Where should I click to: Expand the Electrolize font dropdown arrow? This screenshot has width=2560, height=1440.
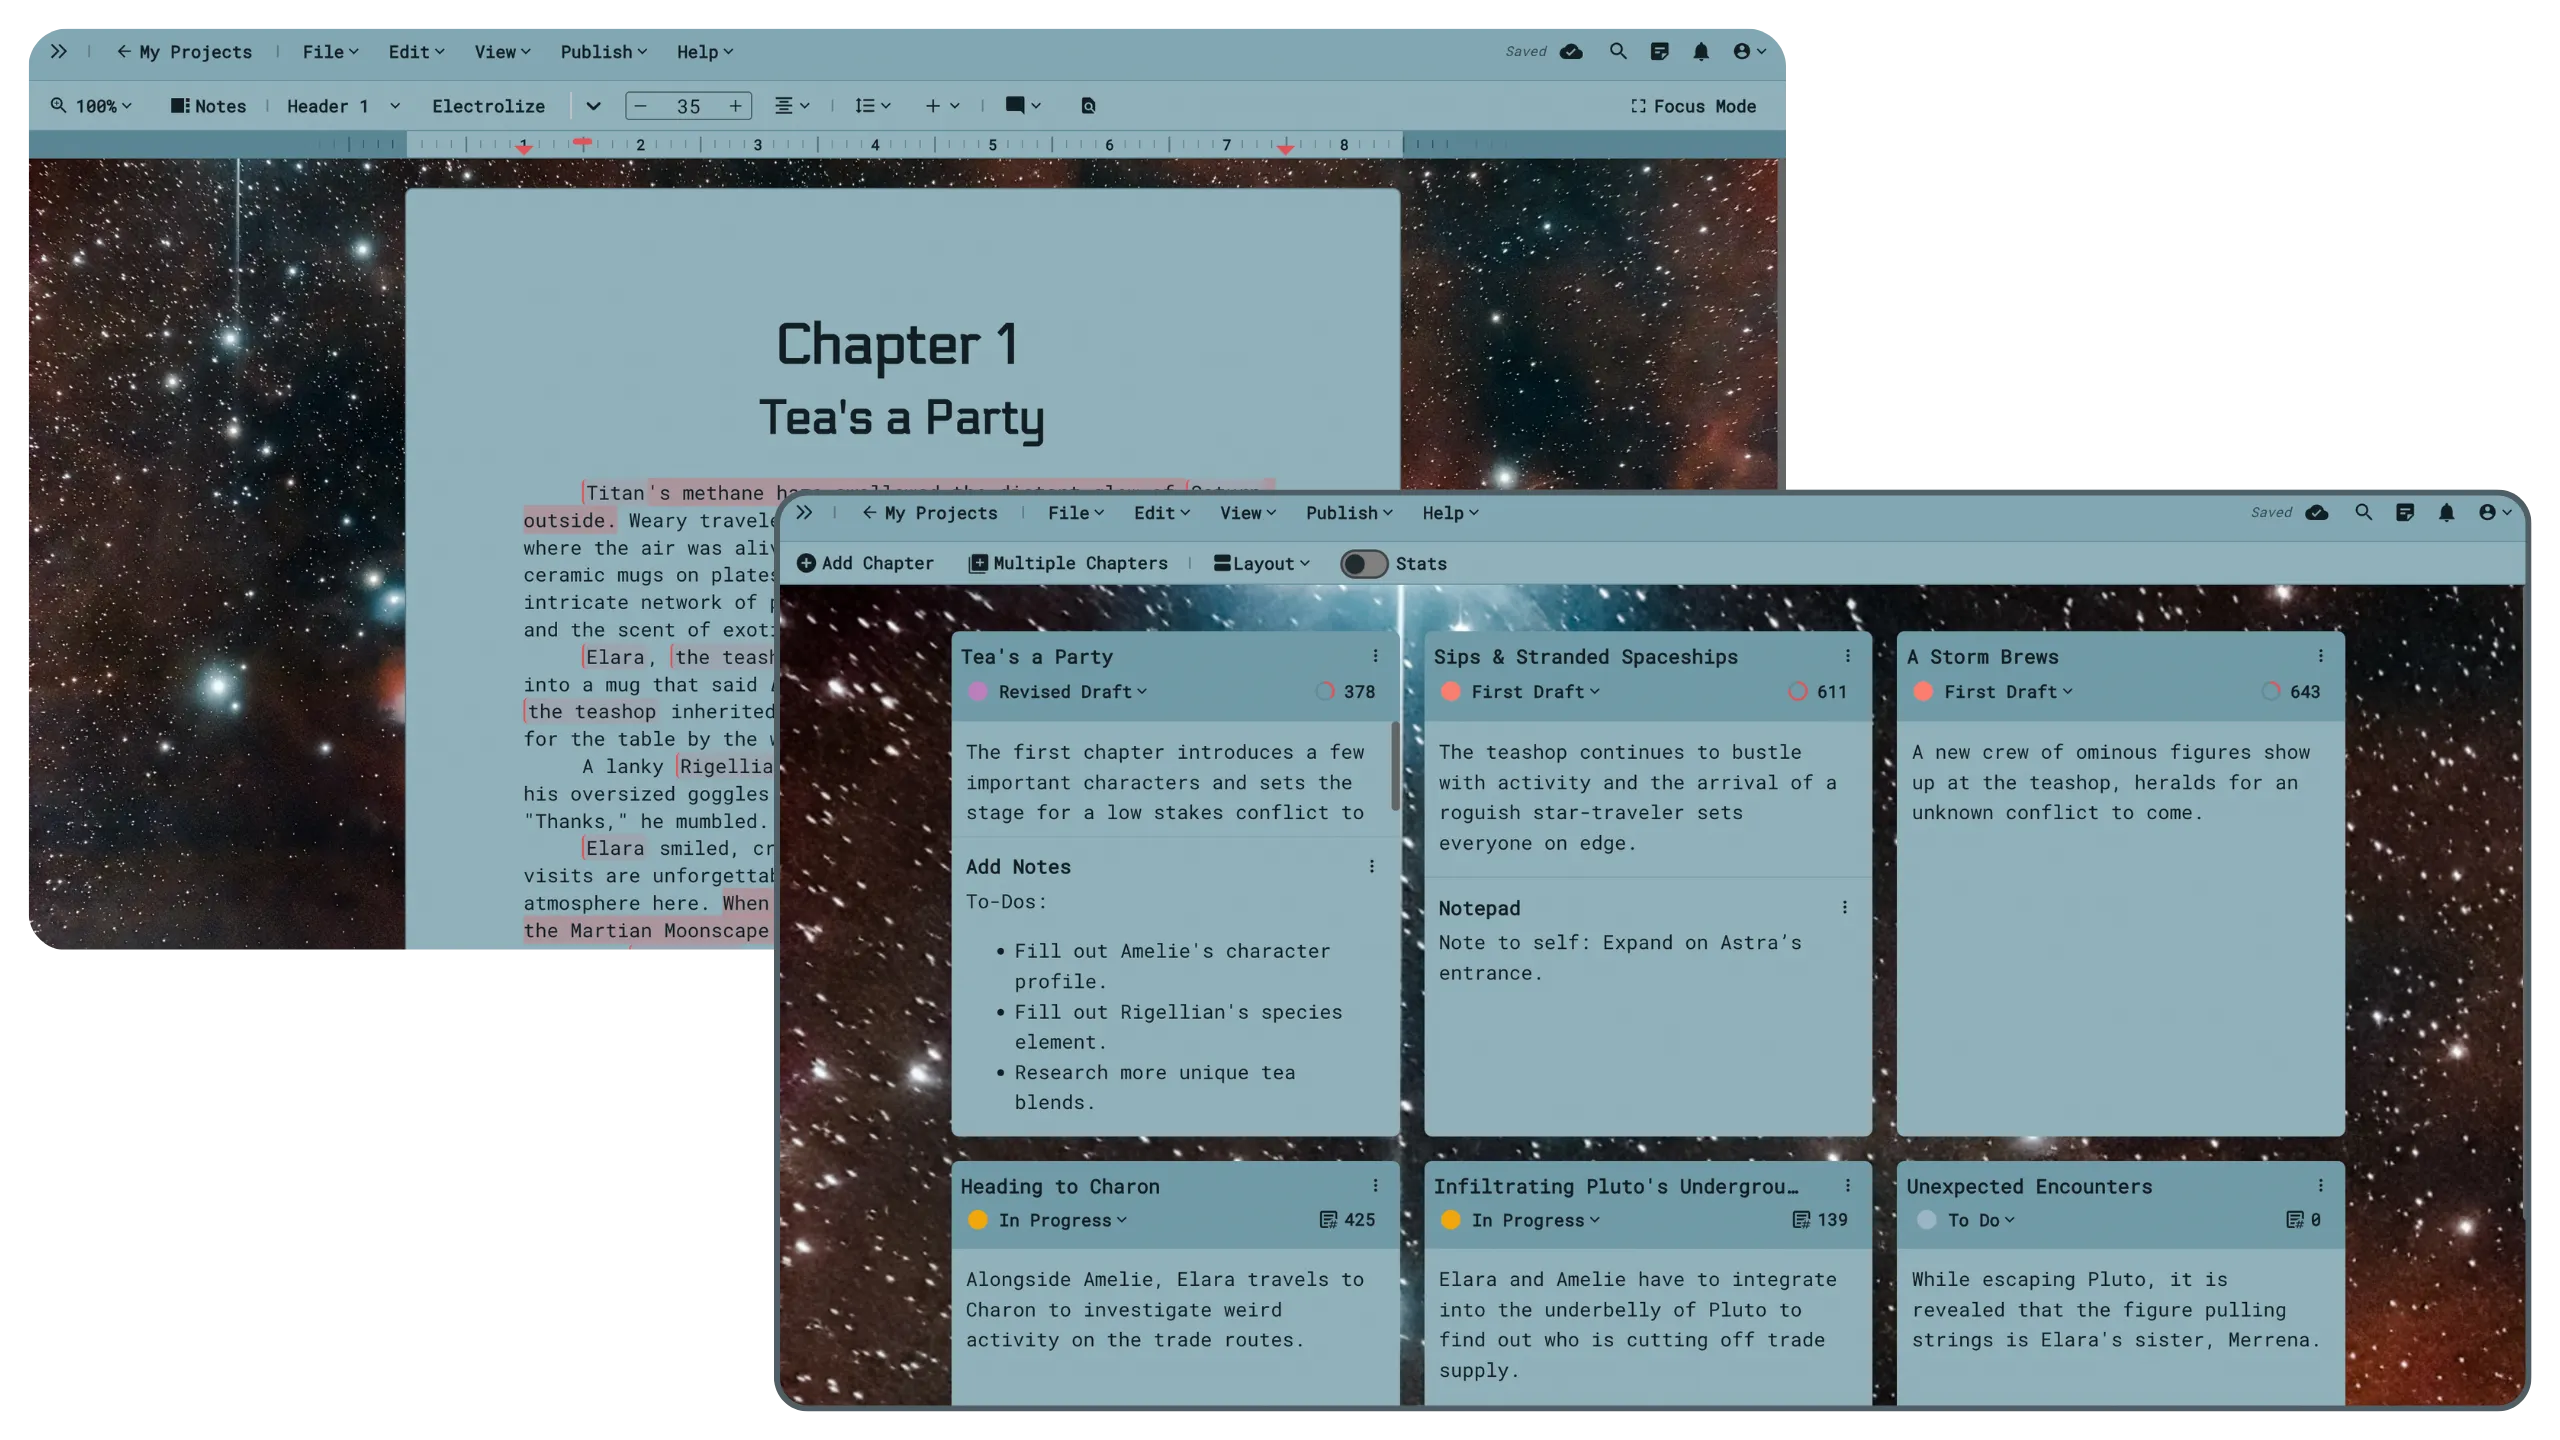pos(593,106)
